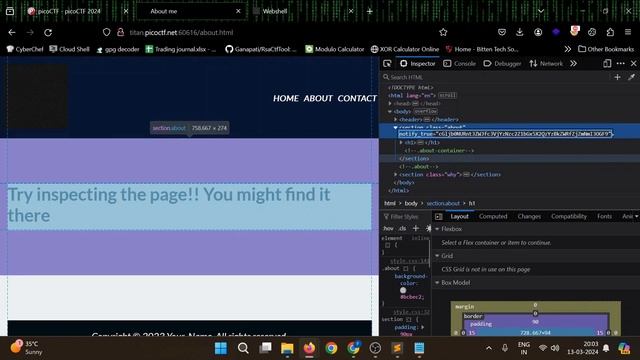The height and width of the screenshot is (360, 640).
Task: Open the Computed sidebar tab
Action: (493, 217)
